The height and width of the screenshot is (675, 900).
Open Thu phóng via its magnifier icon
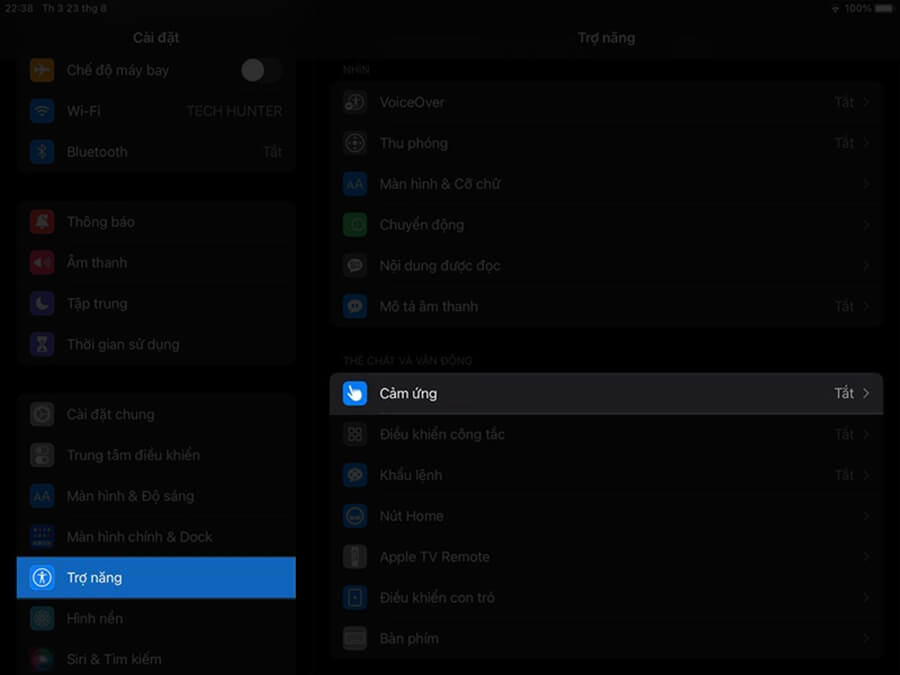tap(355, 143)
